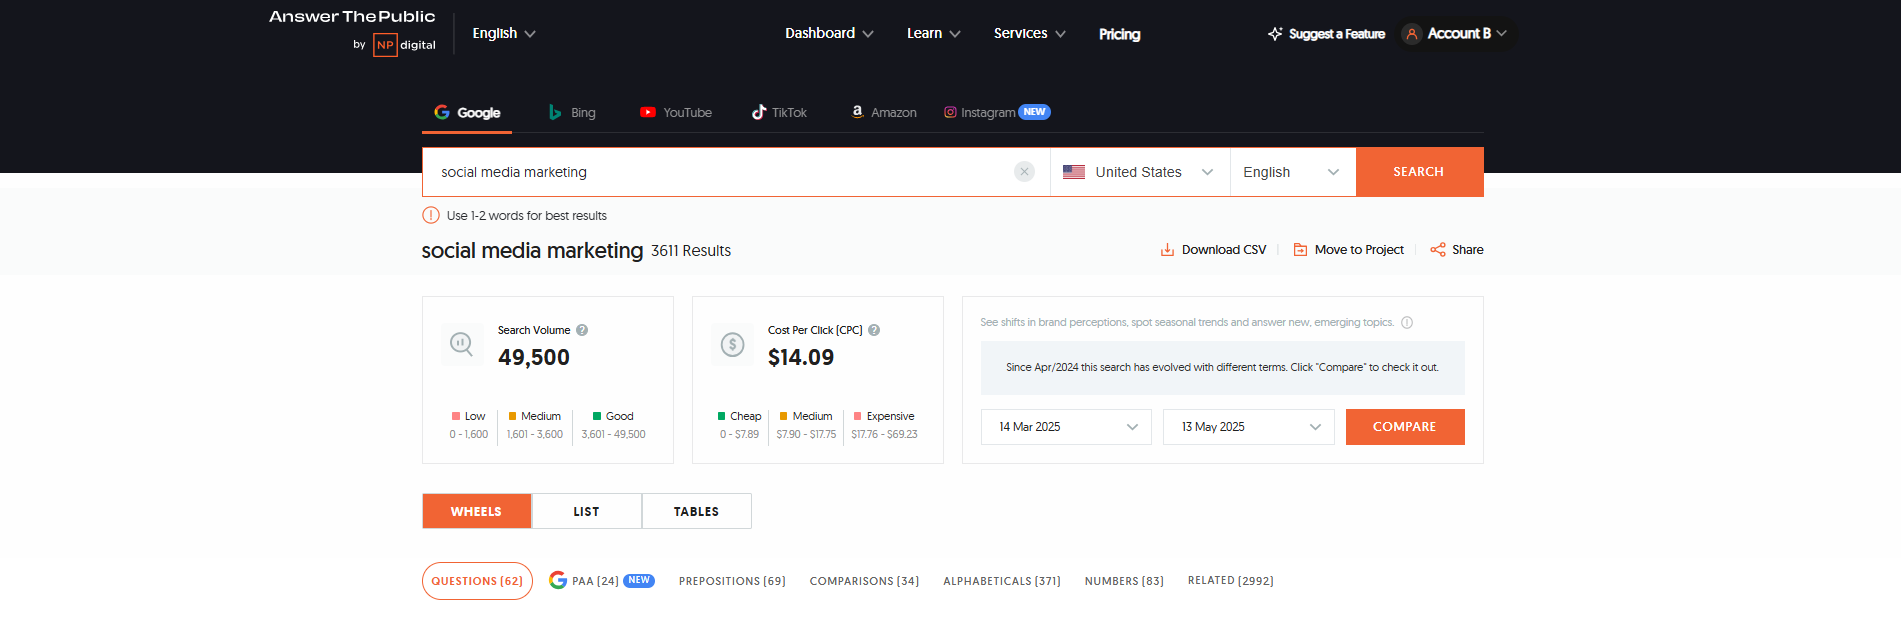Click the Compare button
The height and width of the screenshot is (627, 1901).
tap(1404, 427)
